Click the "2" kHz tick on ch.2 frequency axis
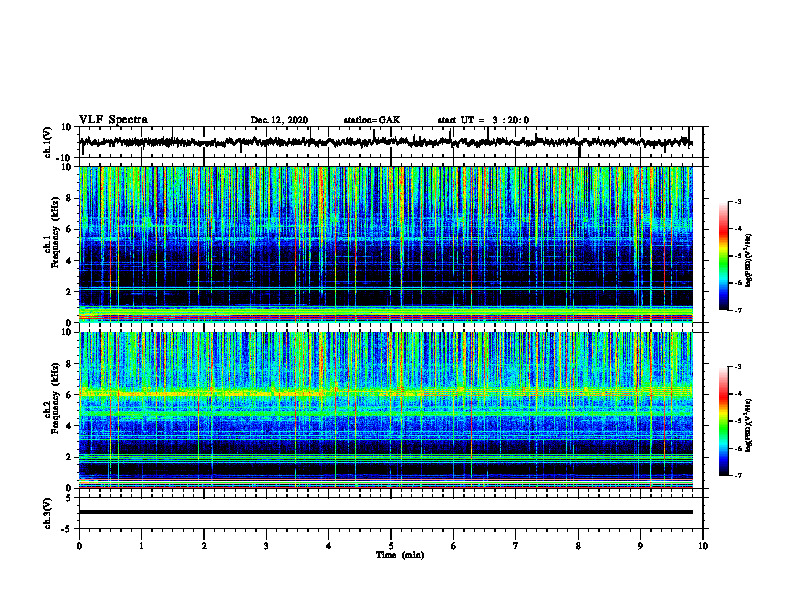792x612 pixels. point(69,457)
